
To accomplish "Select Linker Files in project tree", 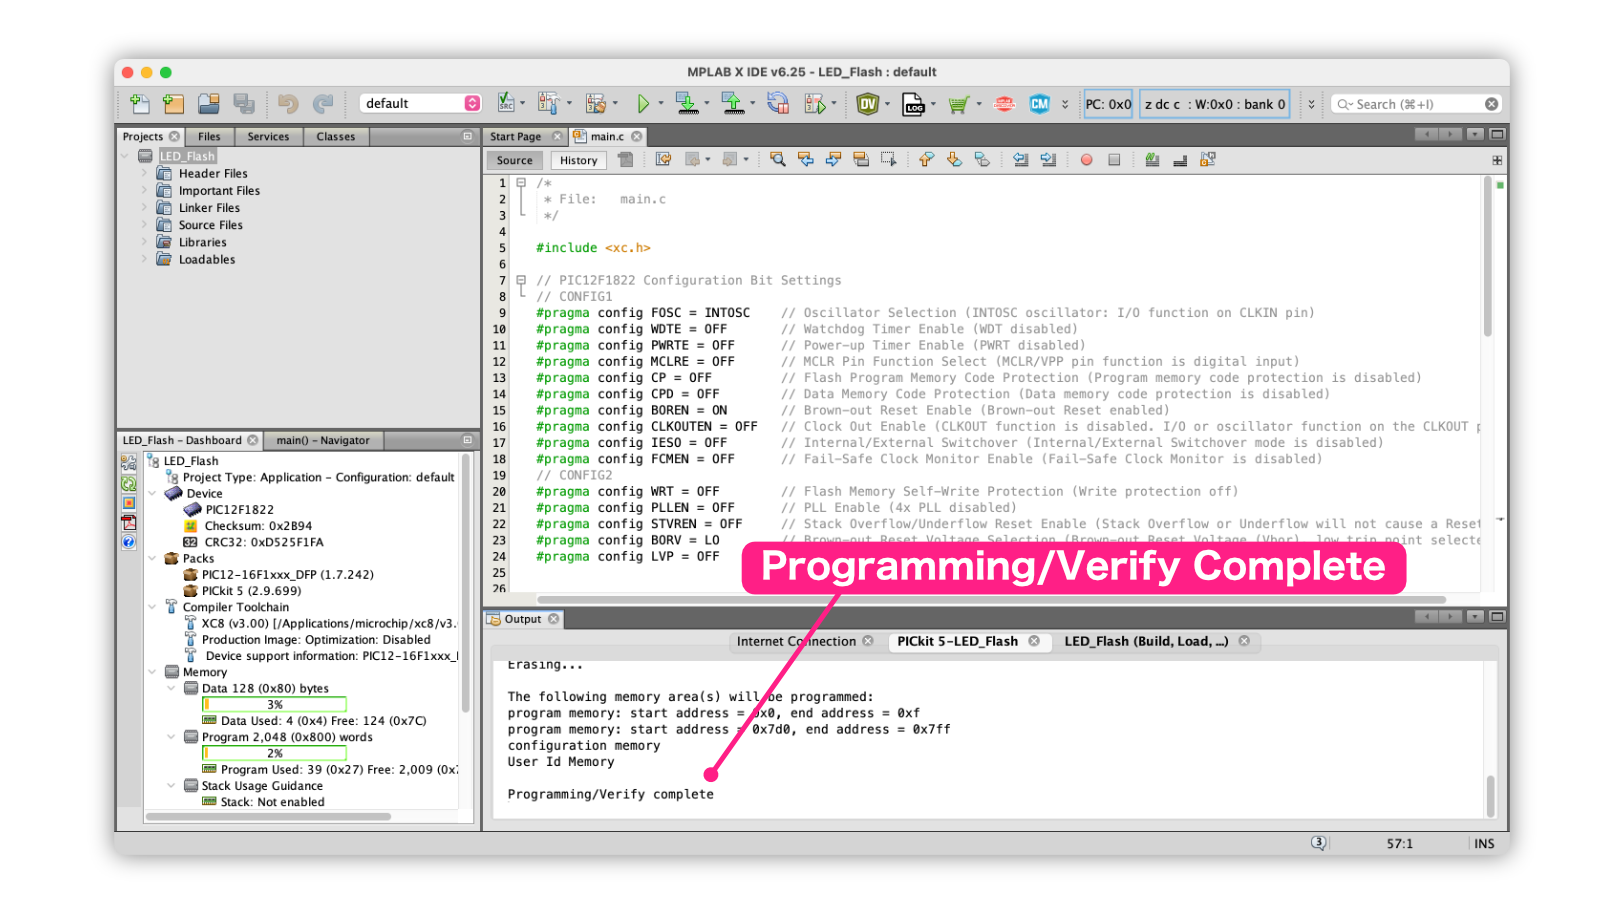I will [209, 208].
